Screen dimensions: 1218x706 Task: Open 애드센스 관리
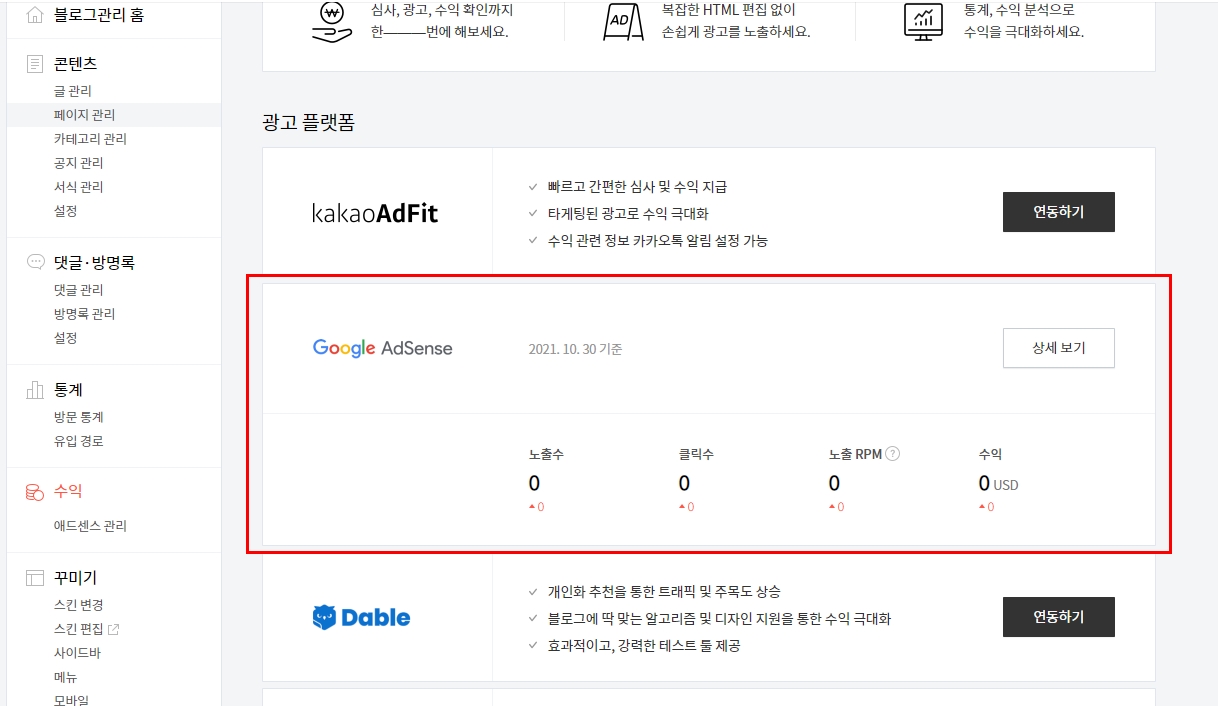point(90,526)
